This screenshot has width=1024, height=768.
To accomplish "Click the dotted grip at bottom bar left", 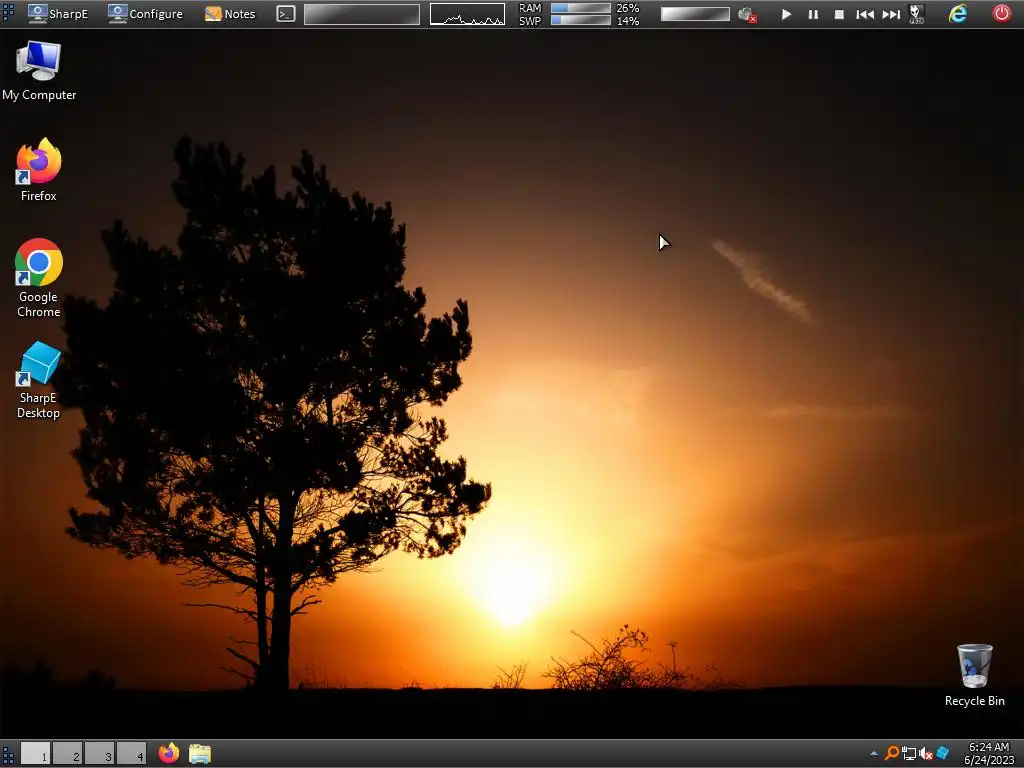I will [8, 754].
